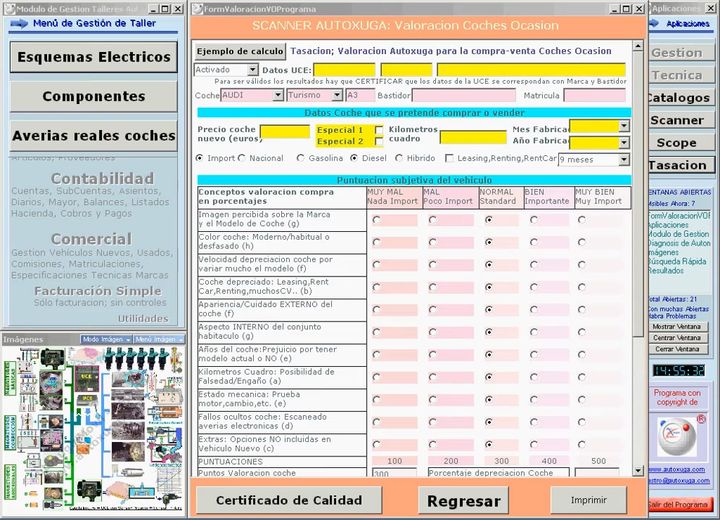Set Estado mecanica row to MUY BIEN
The height and width of the screenshot is (520, 720).
(582, 400)
